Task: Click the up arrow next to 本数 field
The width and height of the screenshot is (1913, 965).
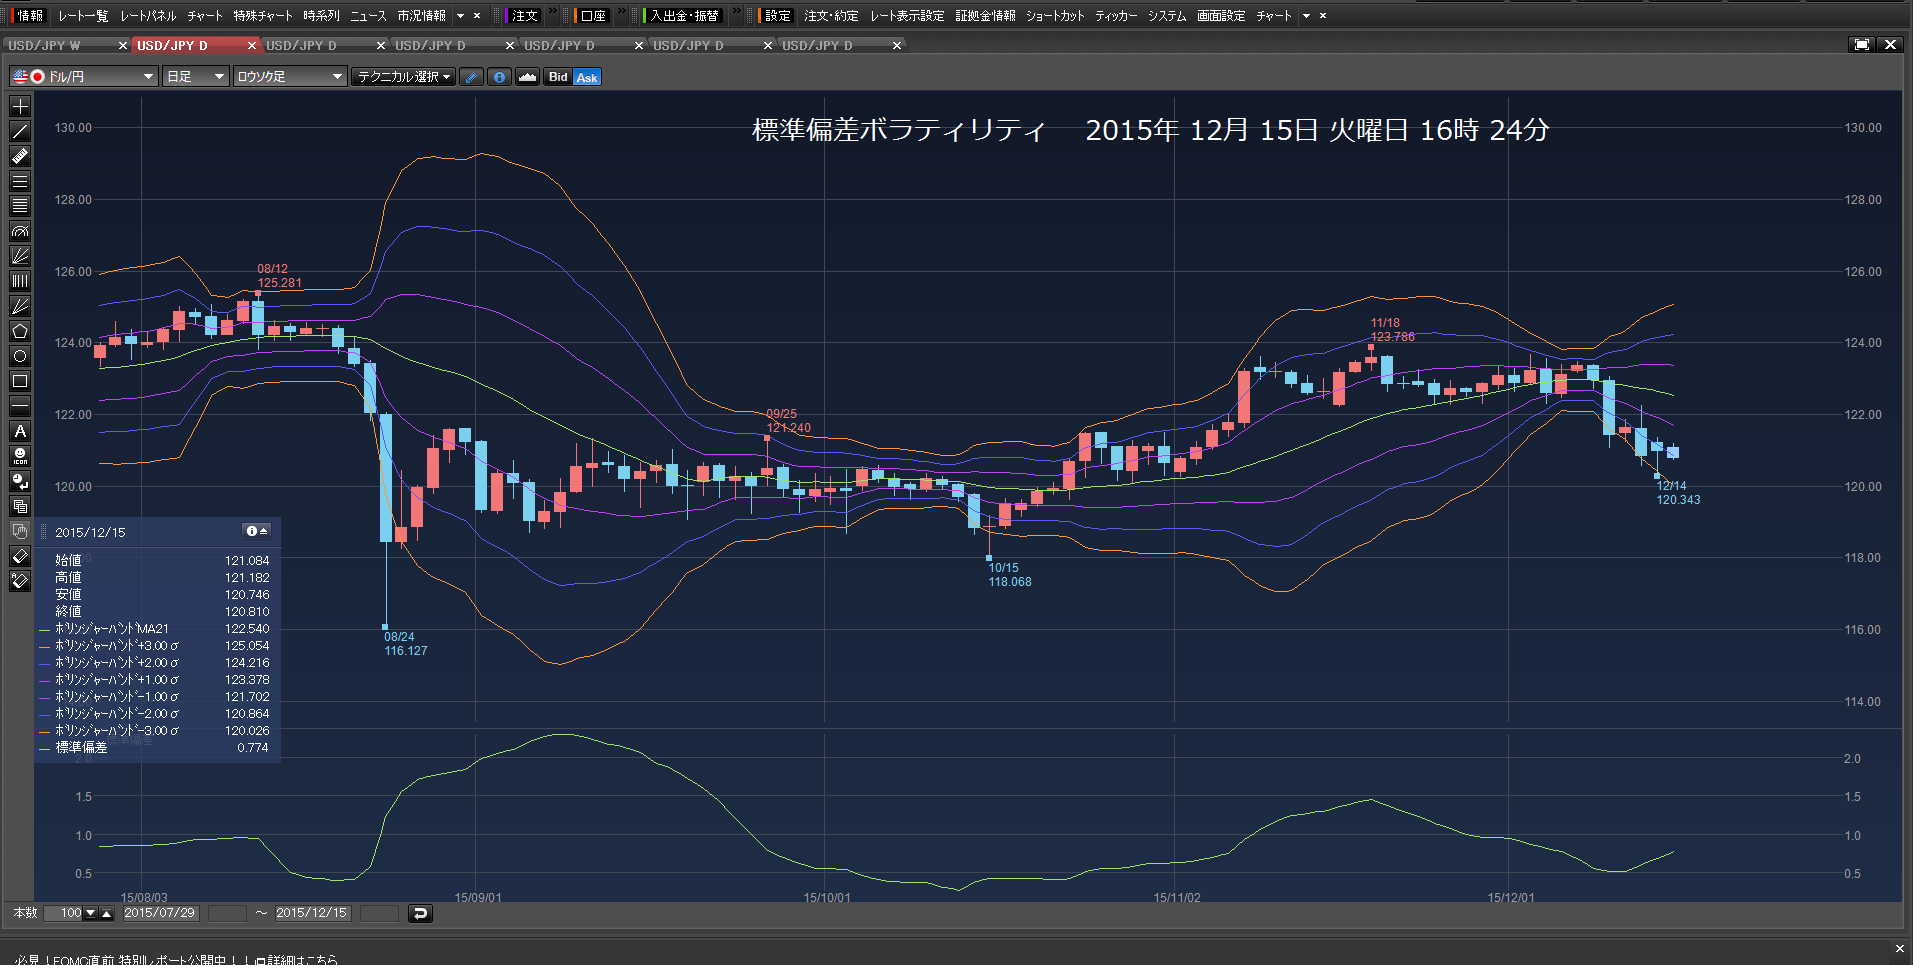Action: tap(107, 913)
